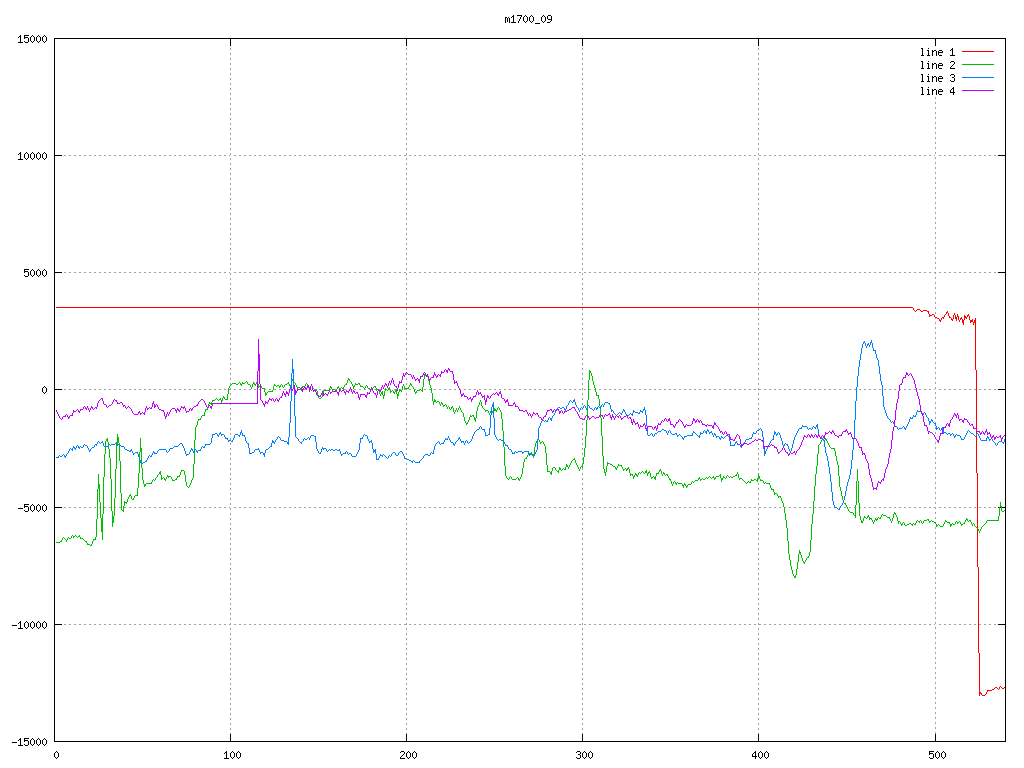Click the green line 2 legend sample
1024x768 pixels.
[x=979, y=65]
